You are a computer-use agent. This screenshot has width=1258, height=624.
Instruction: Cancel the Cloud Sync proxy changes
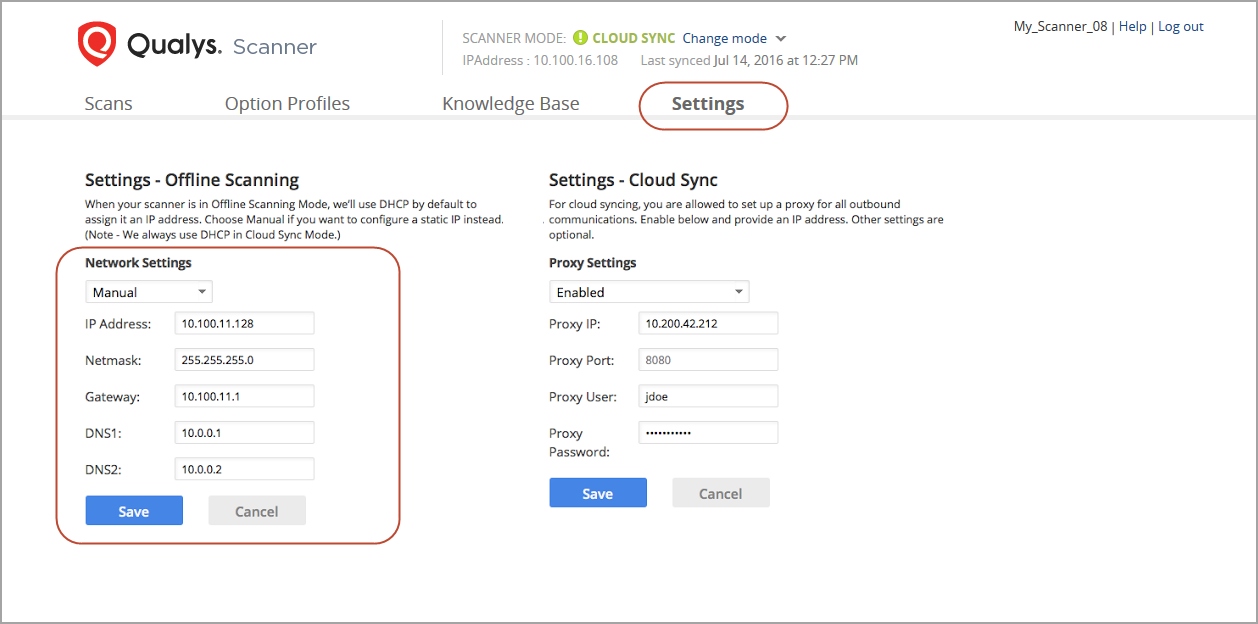(x=720, y=493)
